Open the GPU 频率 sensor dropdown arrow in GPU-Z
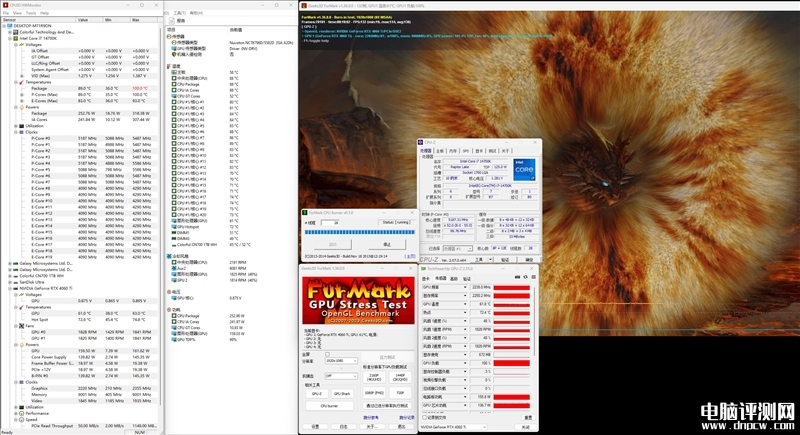800x435 pixels. tap(465, 287)
